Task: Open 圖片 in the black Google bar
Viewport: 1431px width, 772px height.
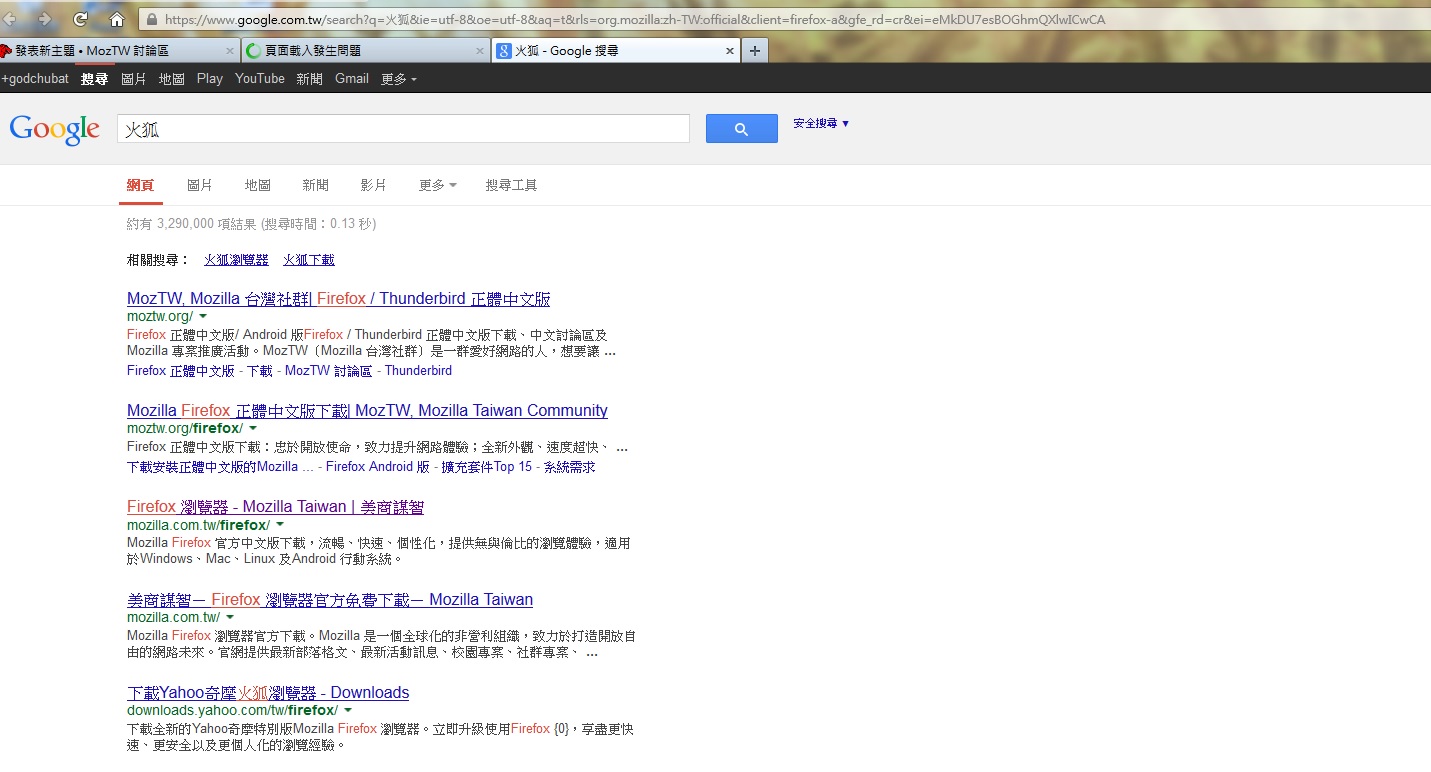Action: point(133,79)
